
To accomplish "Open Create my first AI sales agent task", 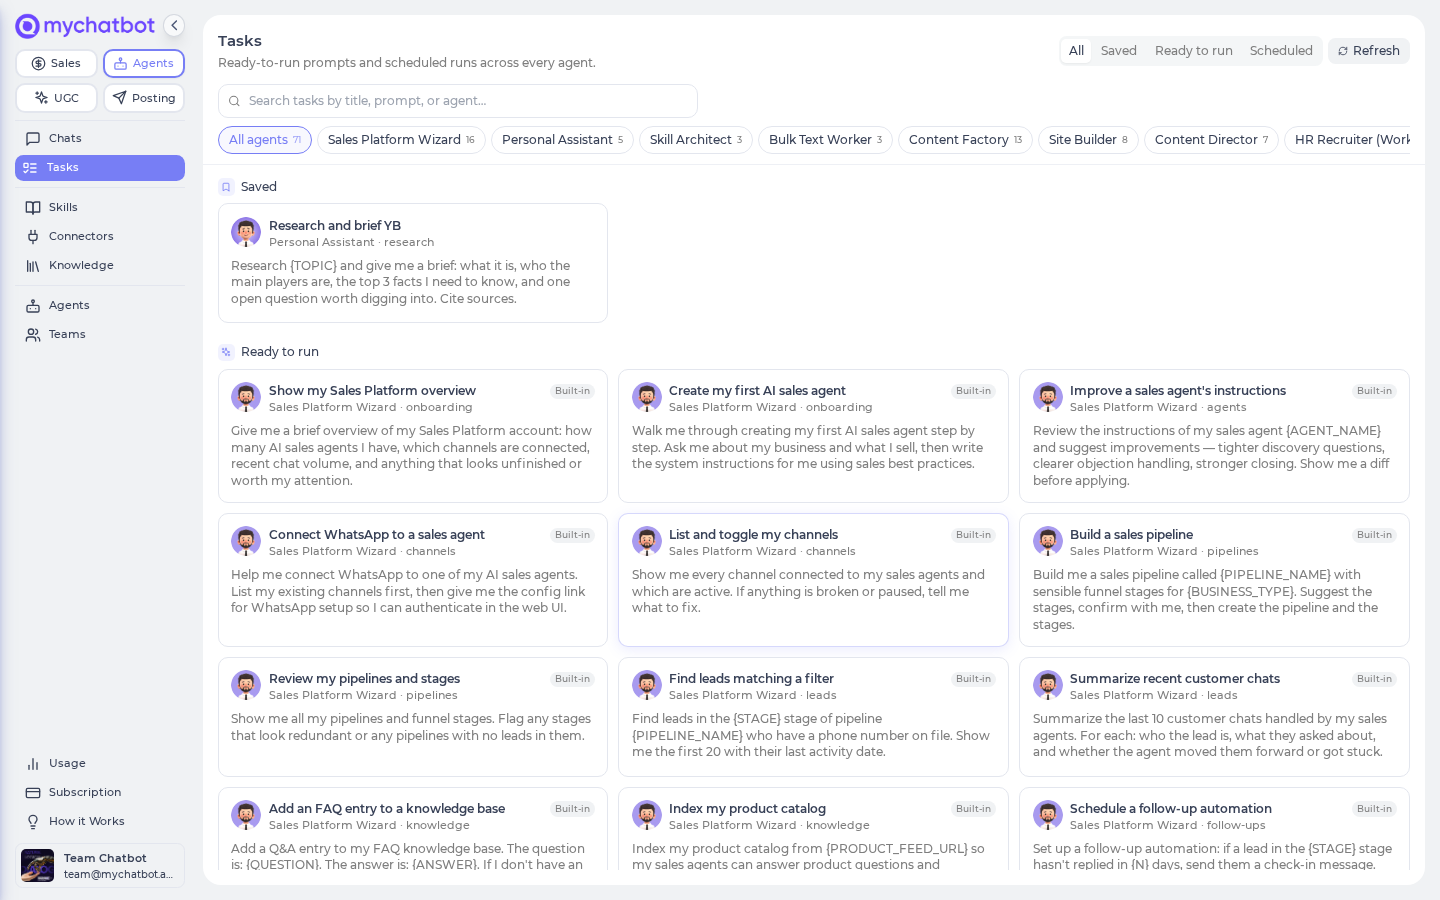I will 813,436.
